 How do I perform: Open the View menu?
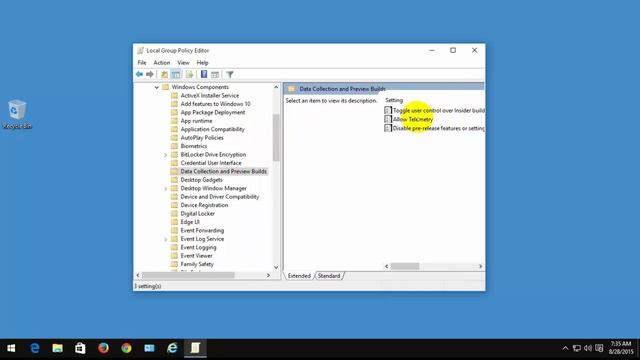point(183,62)
